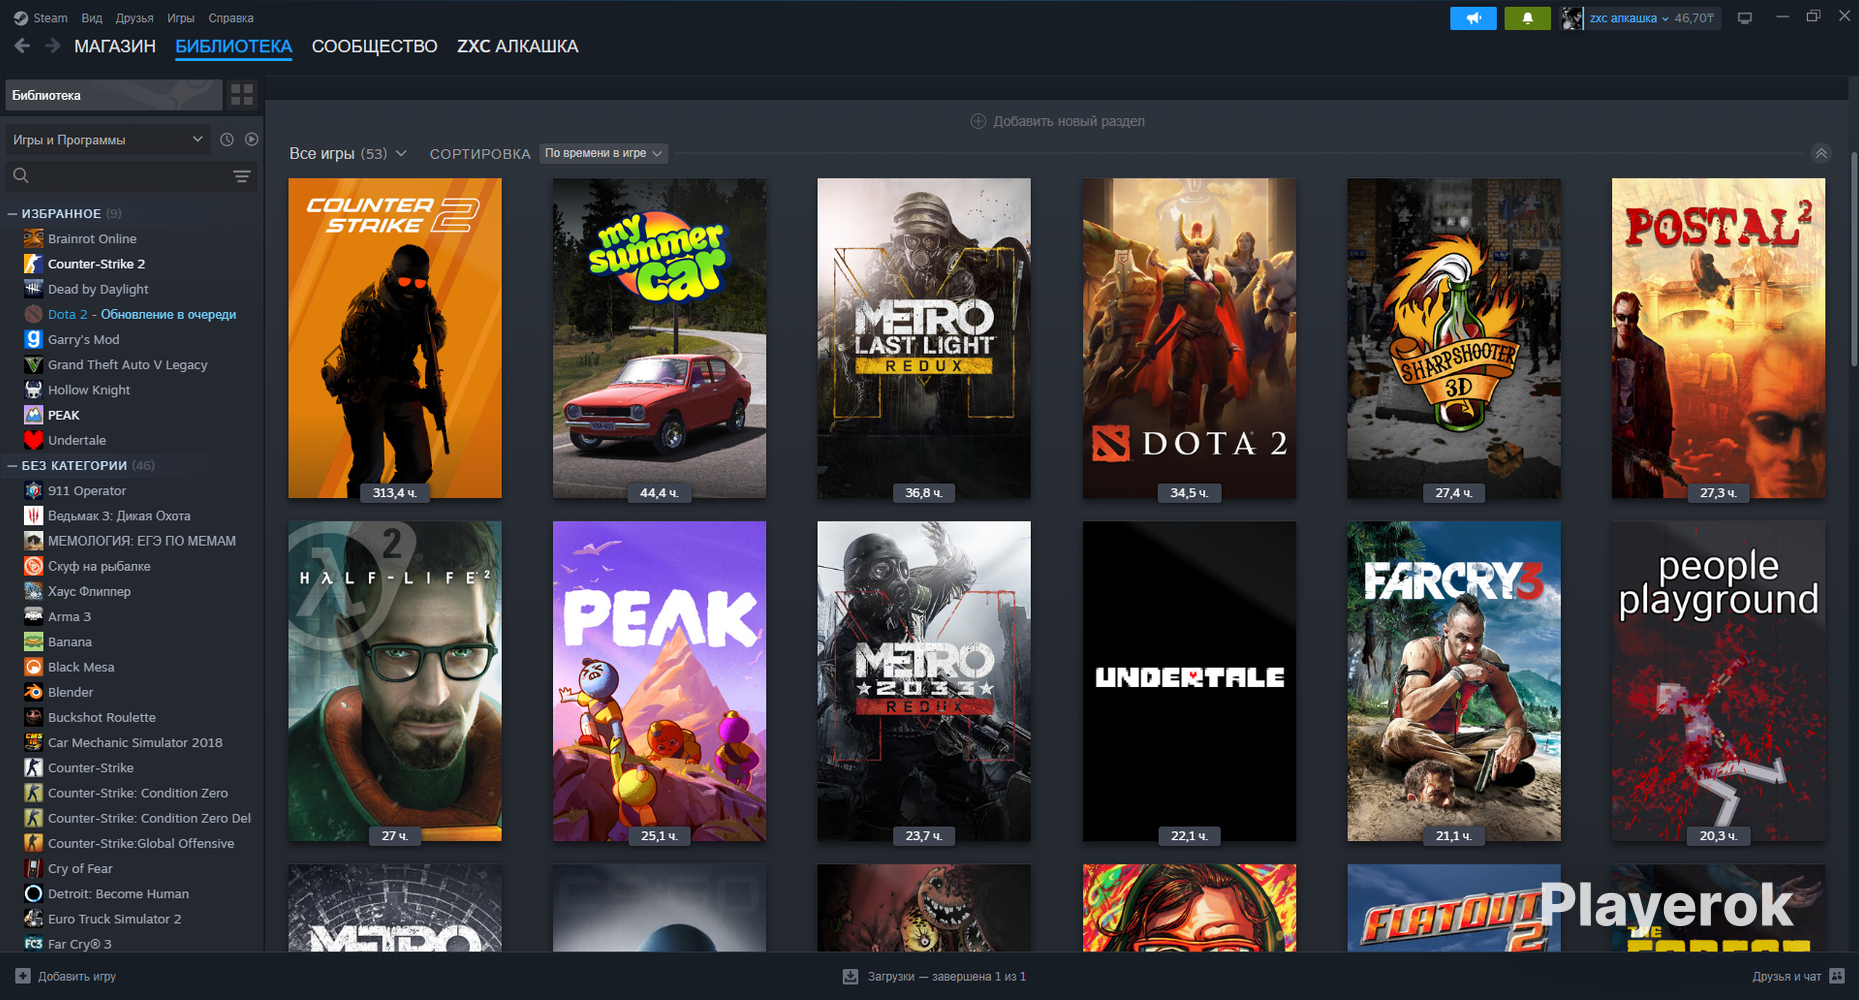Toggle ready-to-play filter icon
1859x1000 pixels.
[x=251, y=140]
